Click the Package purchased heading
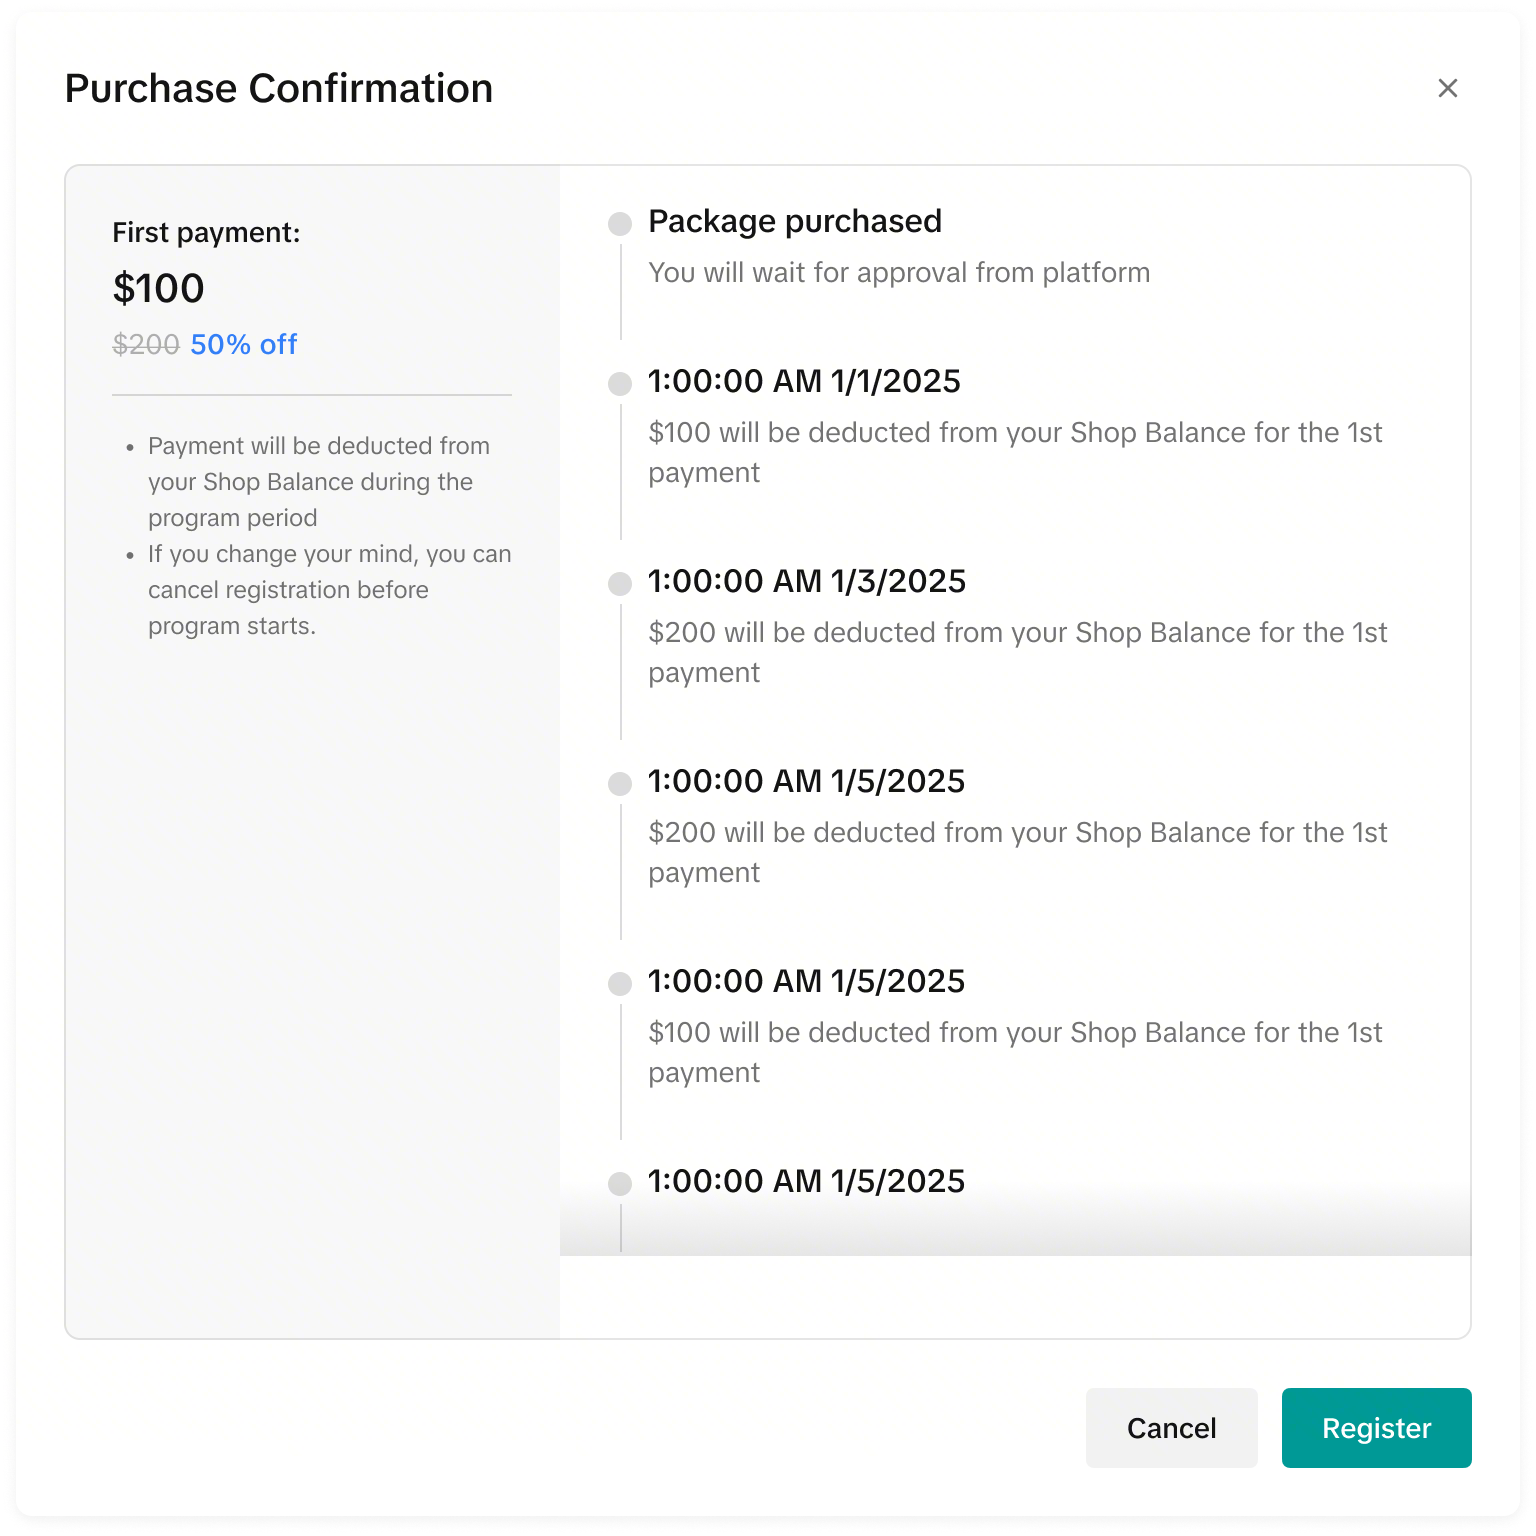Image resolution: width=1536 pixels, height=1536 pixels. tap(794, 221)
